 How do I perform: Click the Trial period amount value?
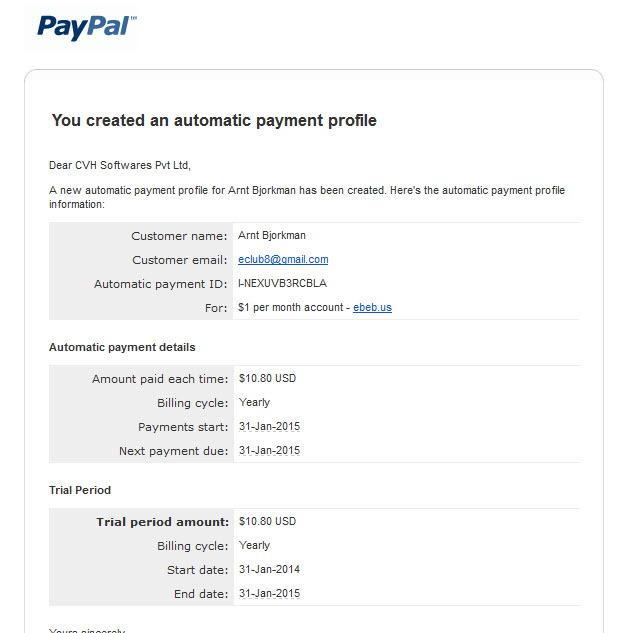pyautogui.click(x=267, y=521)
